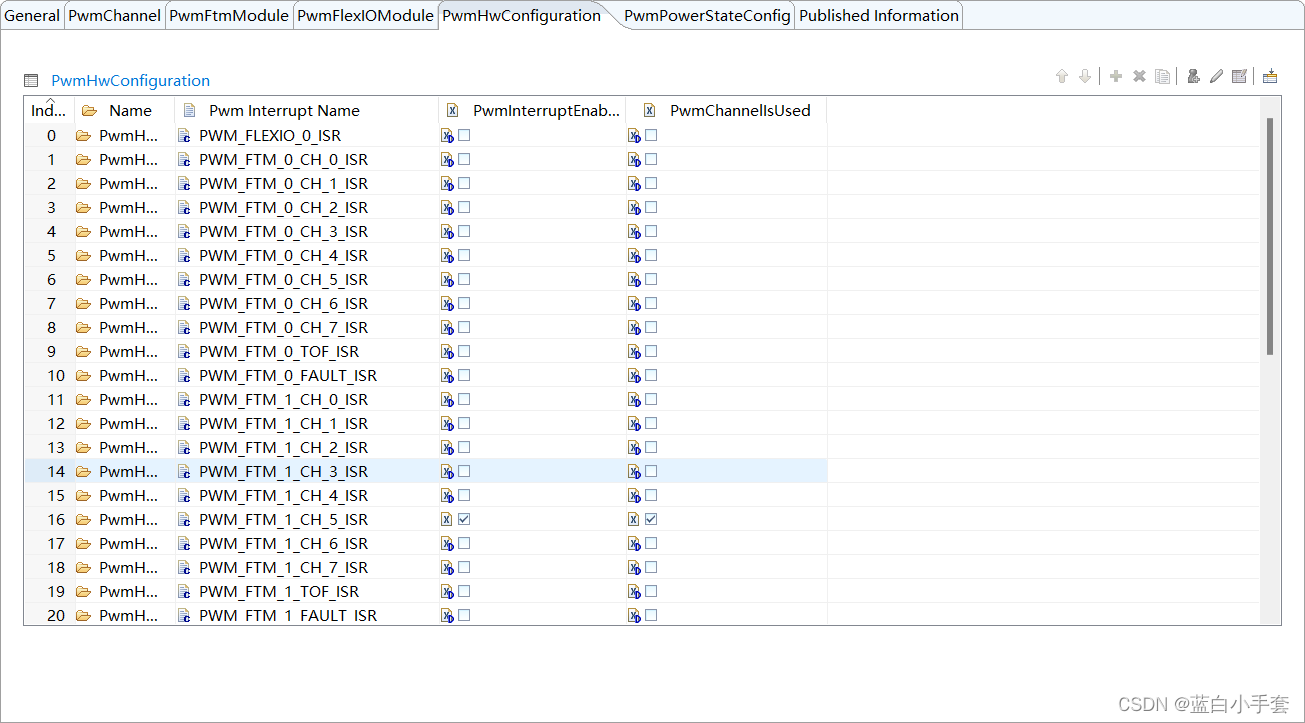Click the move element up arrow icon
This screenshot has height=723, width=1305.
(1062, 76)
